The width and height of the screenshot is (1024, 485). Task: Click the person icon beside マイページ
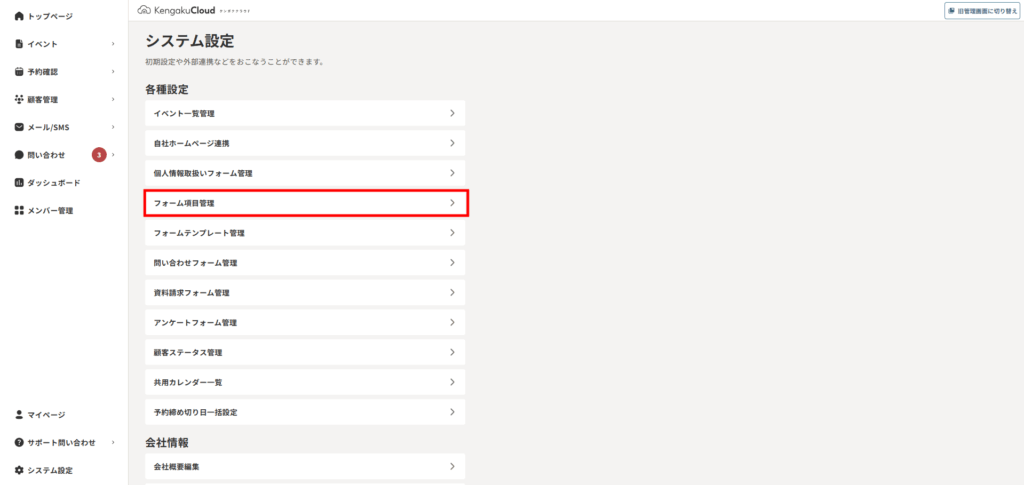(x=19, y=415)
